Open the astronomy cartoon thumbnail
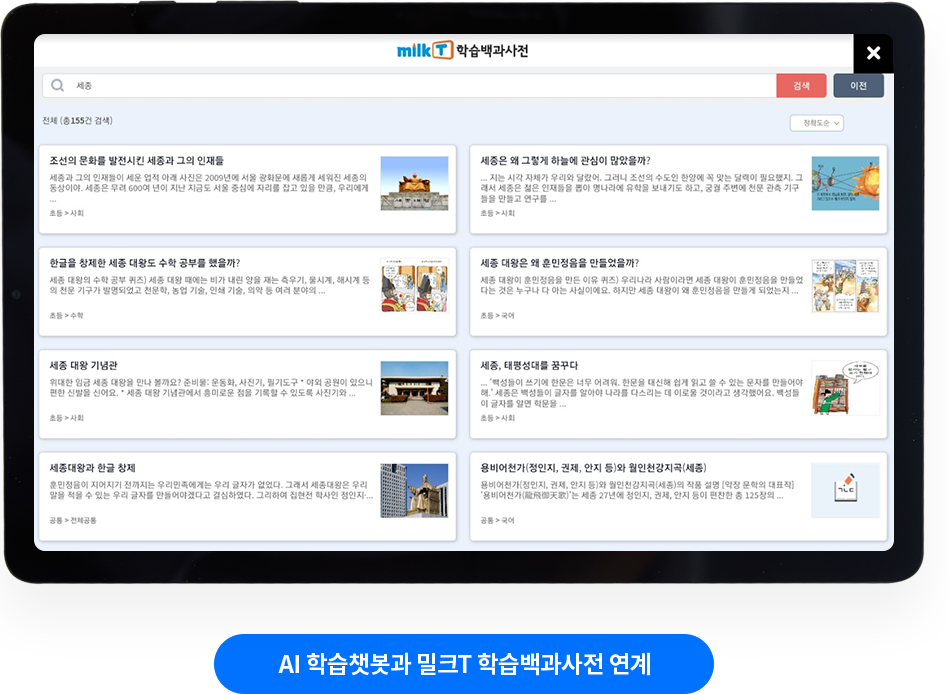 pyautogui.click(x=845, y=183)
